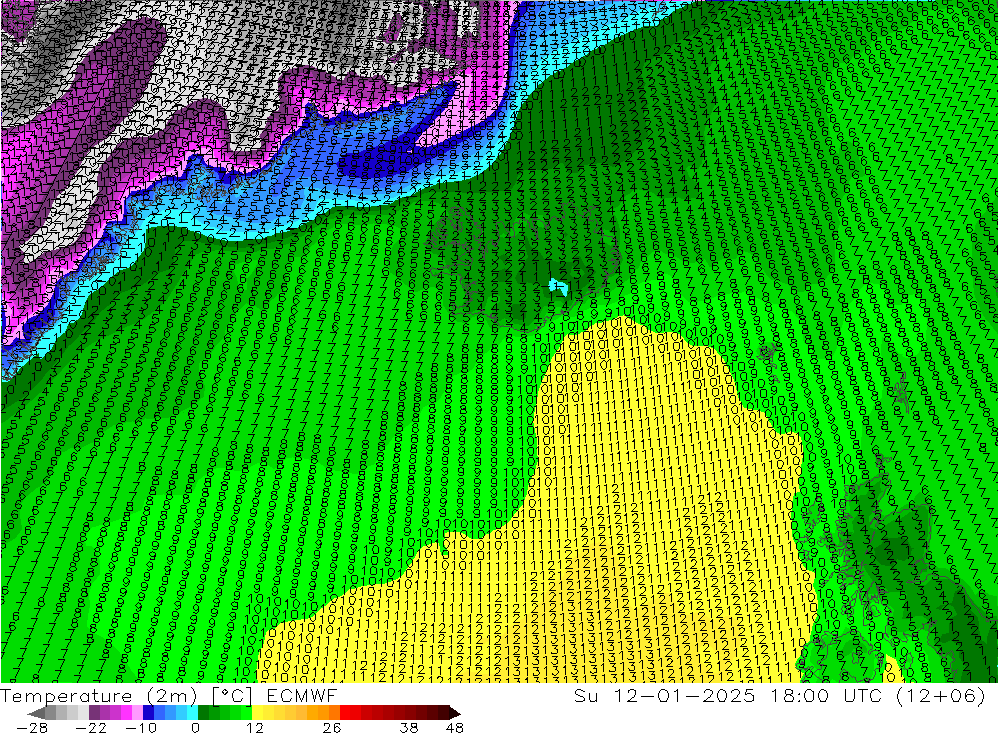Click the '26' legend value
Viewport: 1000px width, 733px height.
click(332, 727)
